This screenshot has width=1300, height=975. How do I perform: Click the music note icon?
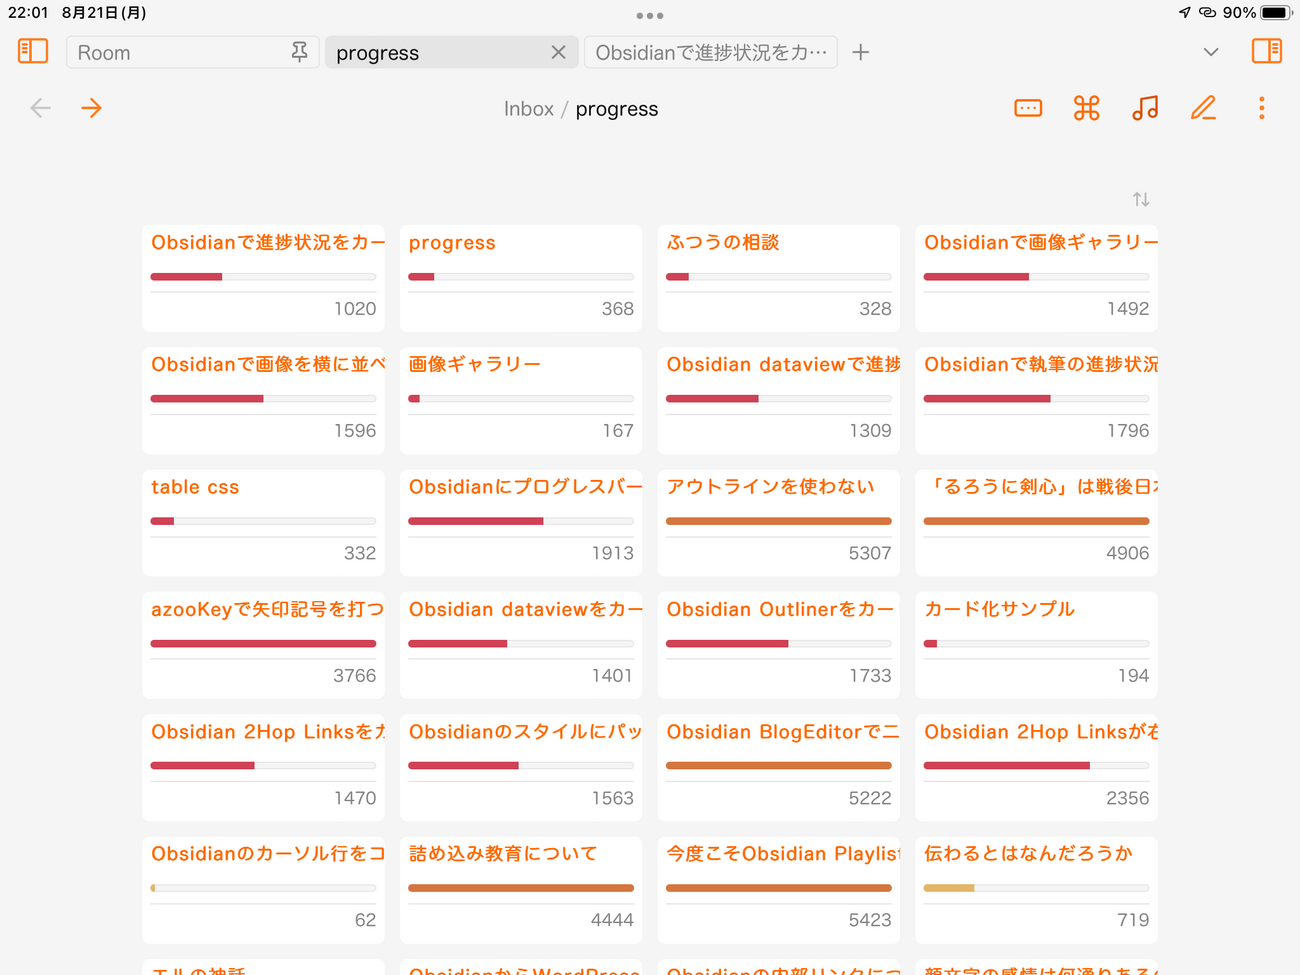click(x=1145, y=108)
